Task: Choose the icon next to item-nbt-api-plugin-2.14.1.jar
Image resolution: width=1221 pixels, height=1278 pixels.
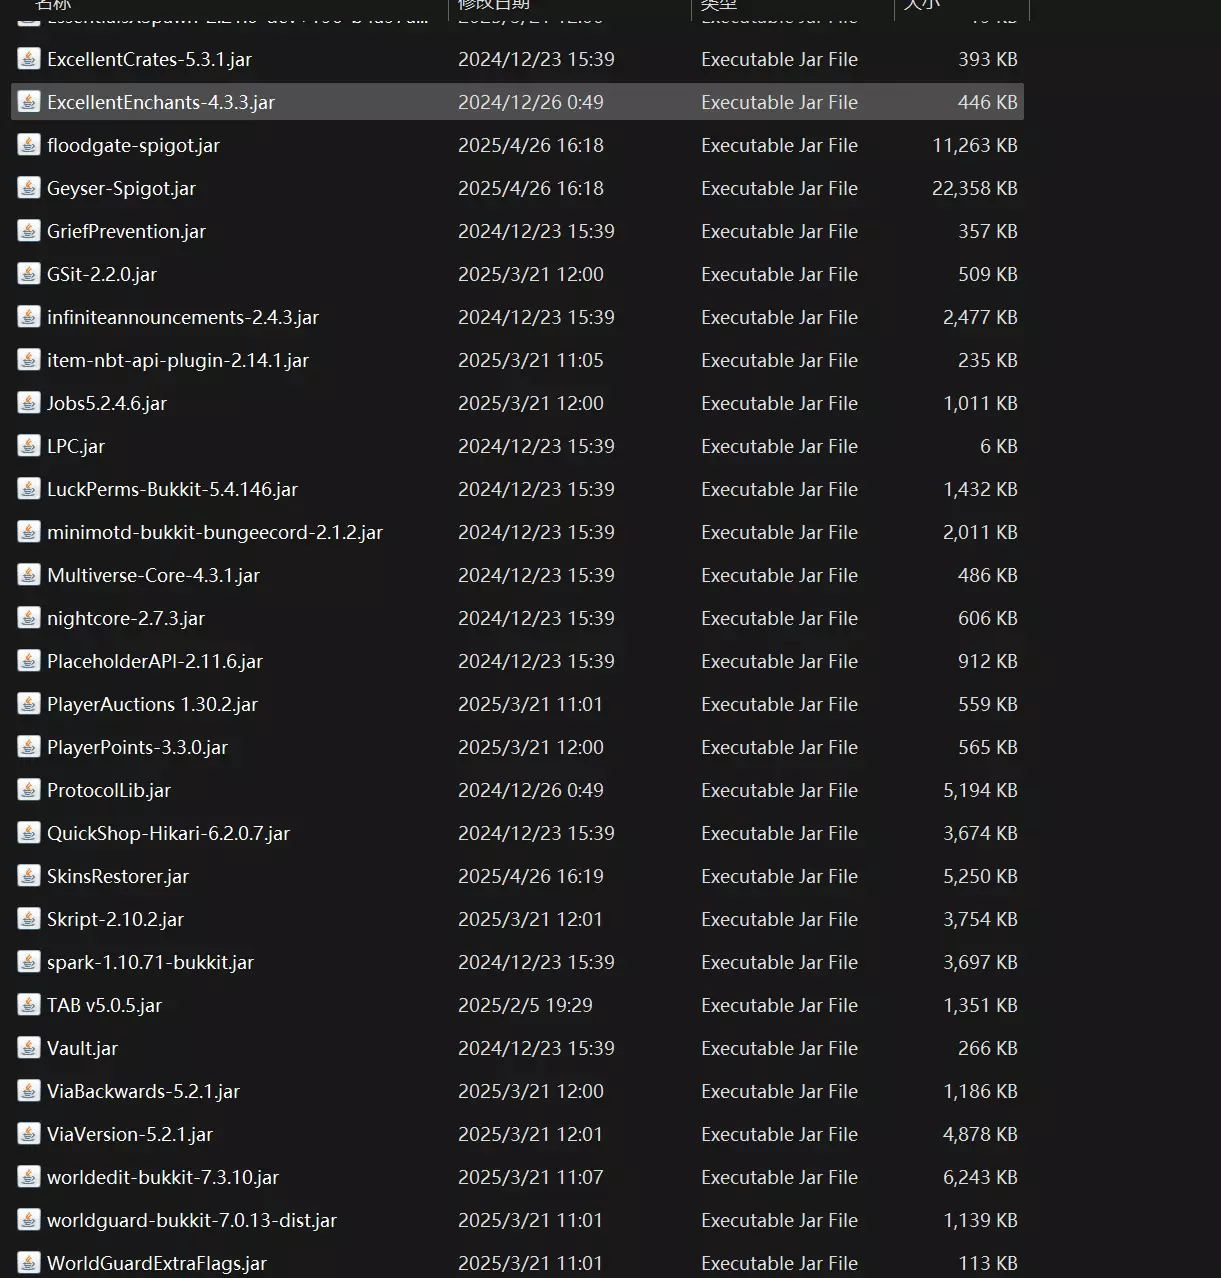Action: click(29, 360)
